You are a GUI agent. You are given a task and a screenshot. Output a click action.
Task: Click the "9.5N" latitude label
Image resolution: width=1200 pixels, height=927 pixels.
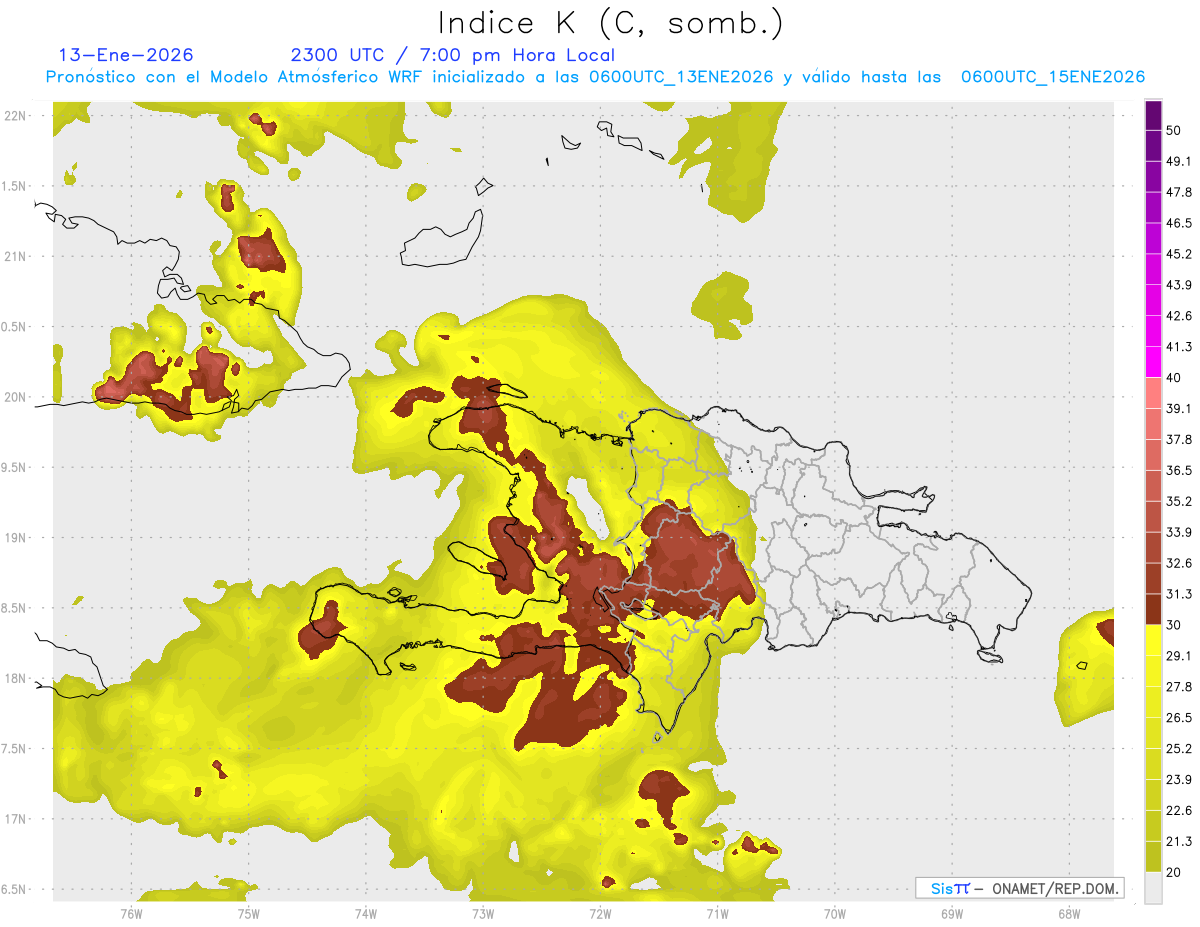tap(15, 467)
